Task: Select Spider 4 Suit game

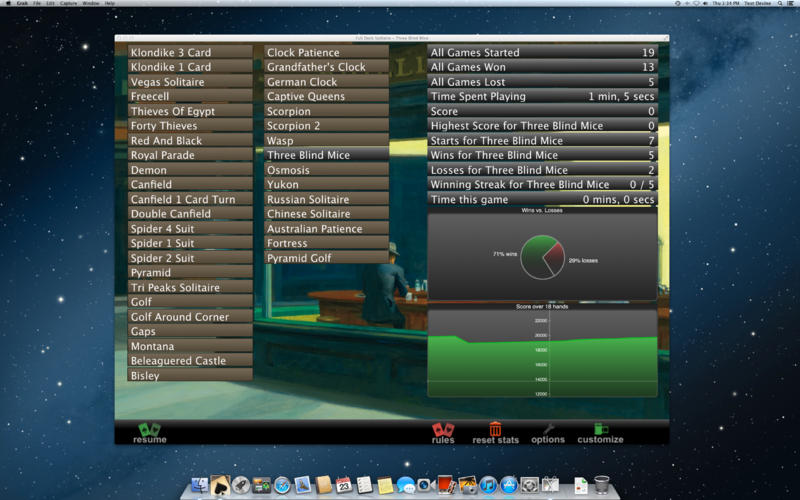Action: tap(190, 228)
